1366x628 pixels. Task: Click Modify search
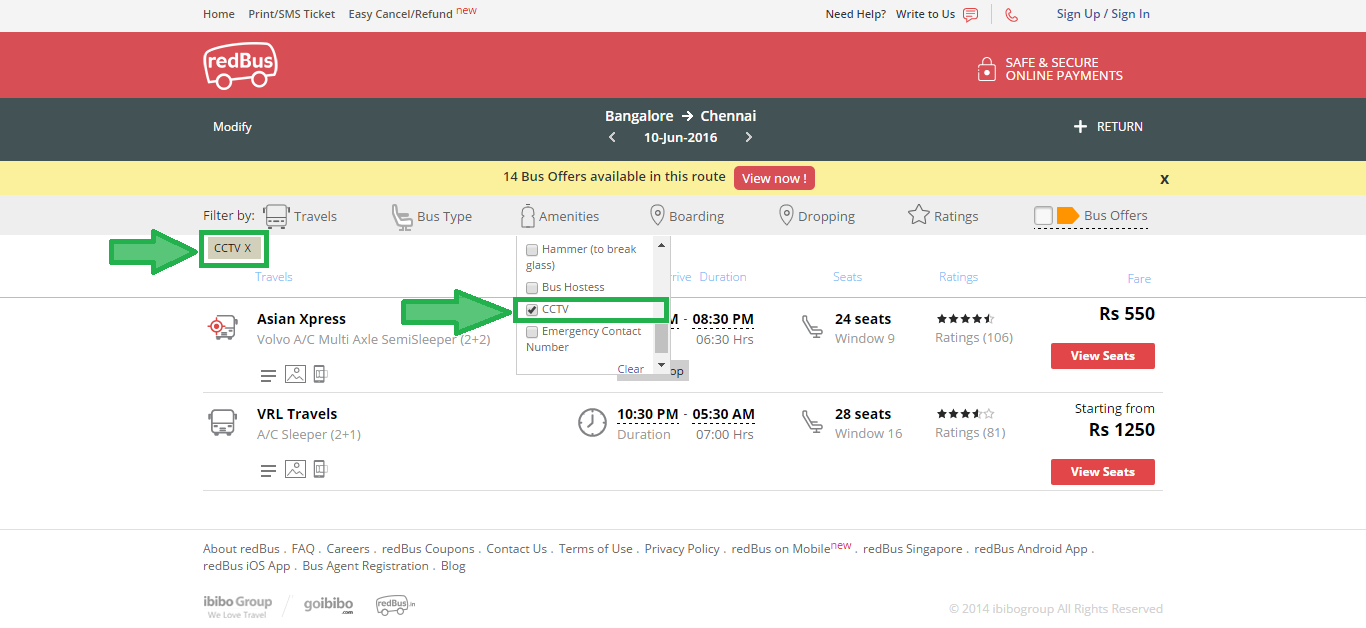(232, 127)
